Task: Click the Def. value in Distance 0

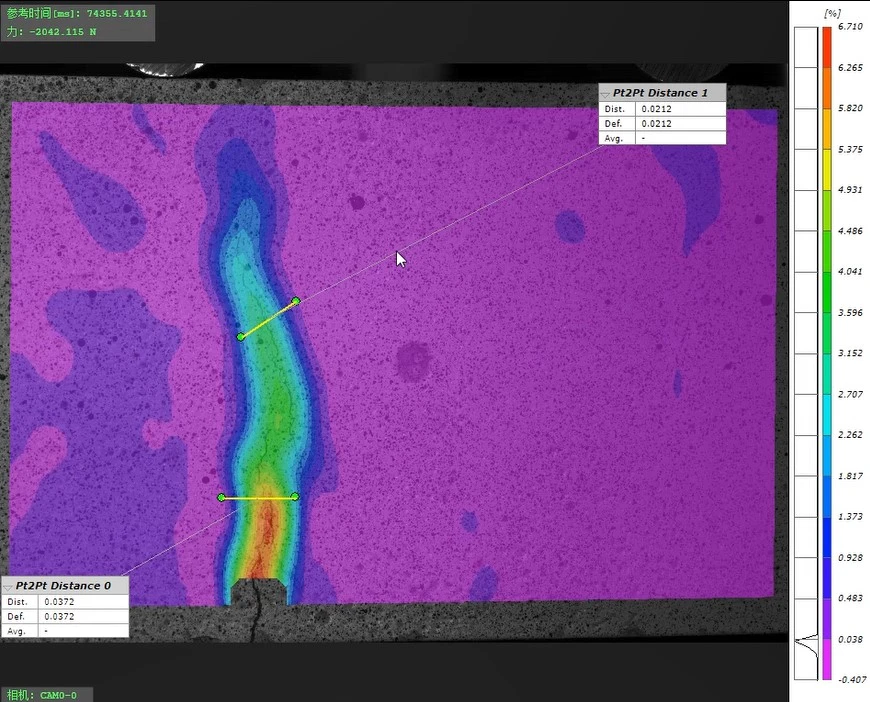Action: pyautogui.click(x=84, y=616)
